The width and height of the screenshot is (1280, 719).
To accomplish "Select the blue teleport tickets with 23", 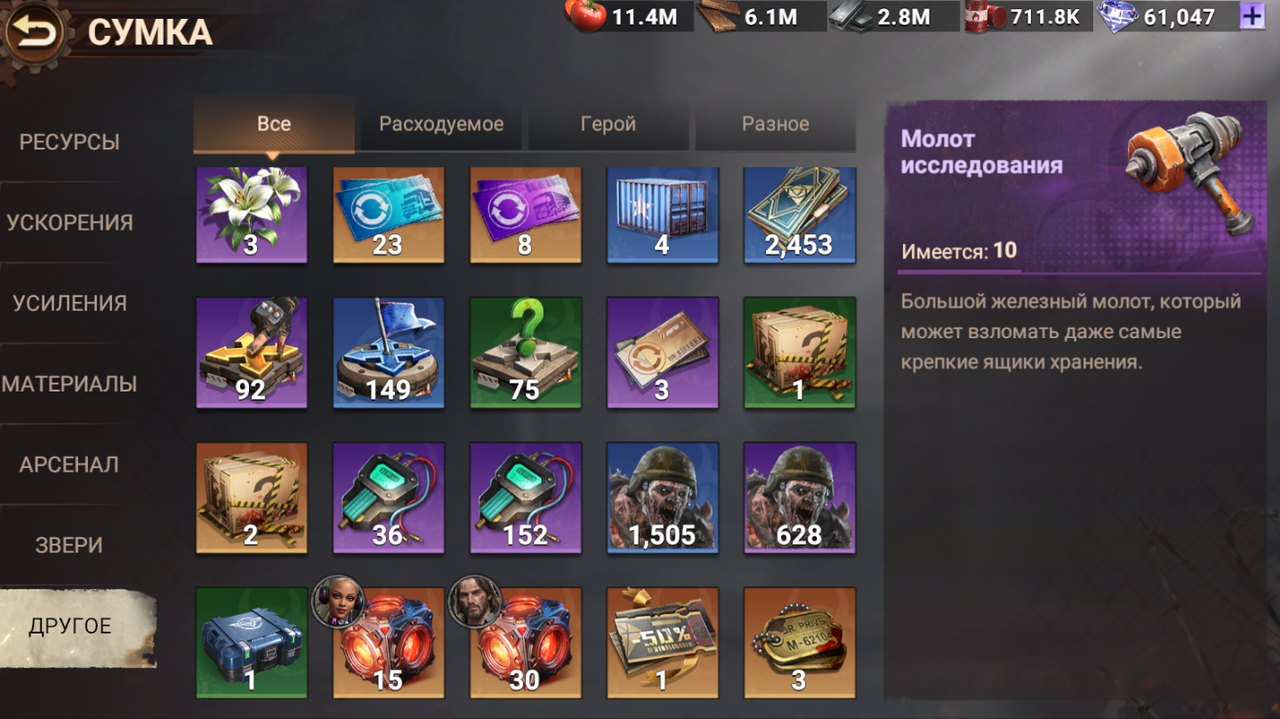I will 388,215.
